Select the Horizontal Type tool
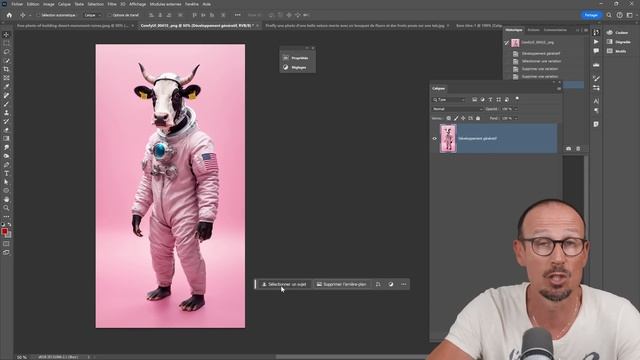The image size is (640, 360). pyautogui.click(x=6, y=173)
